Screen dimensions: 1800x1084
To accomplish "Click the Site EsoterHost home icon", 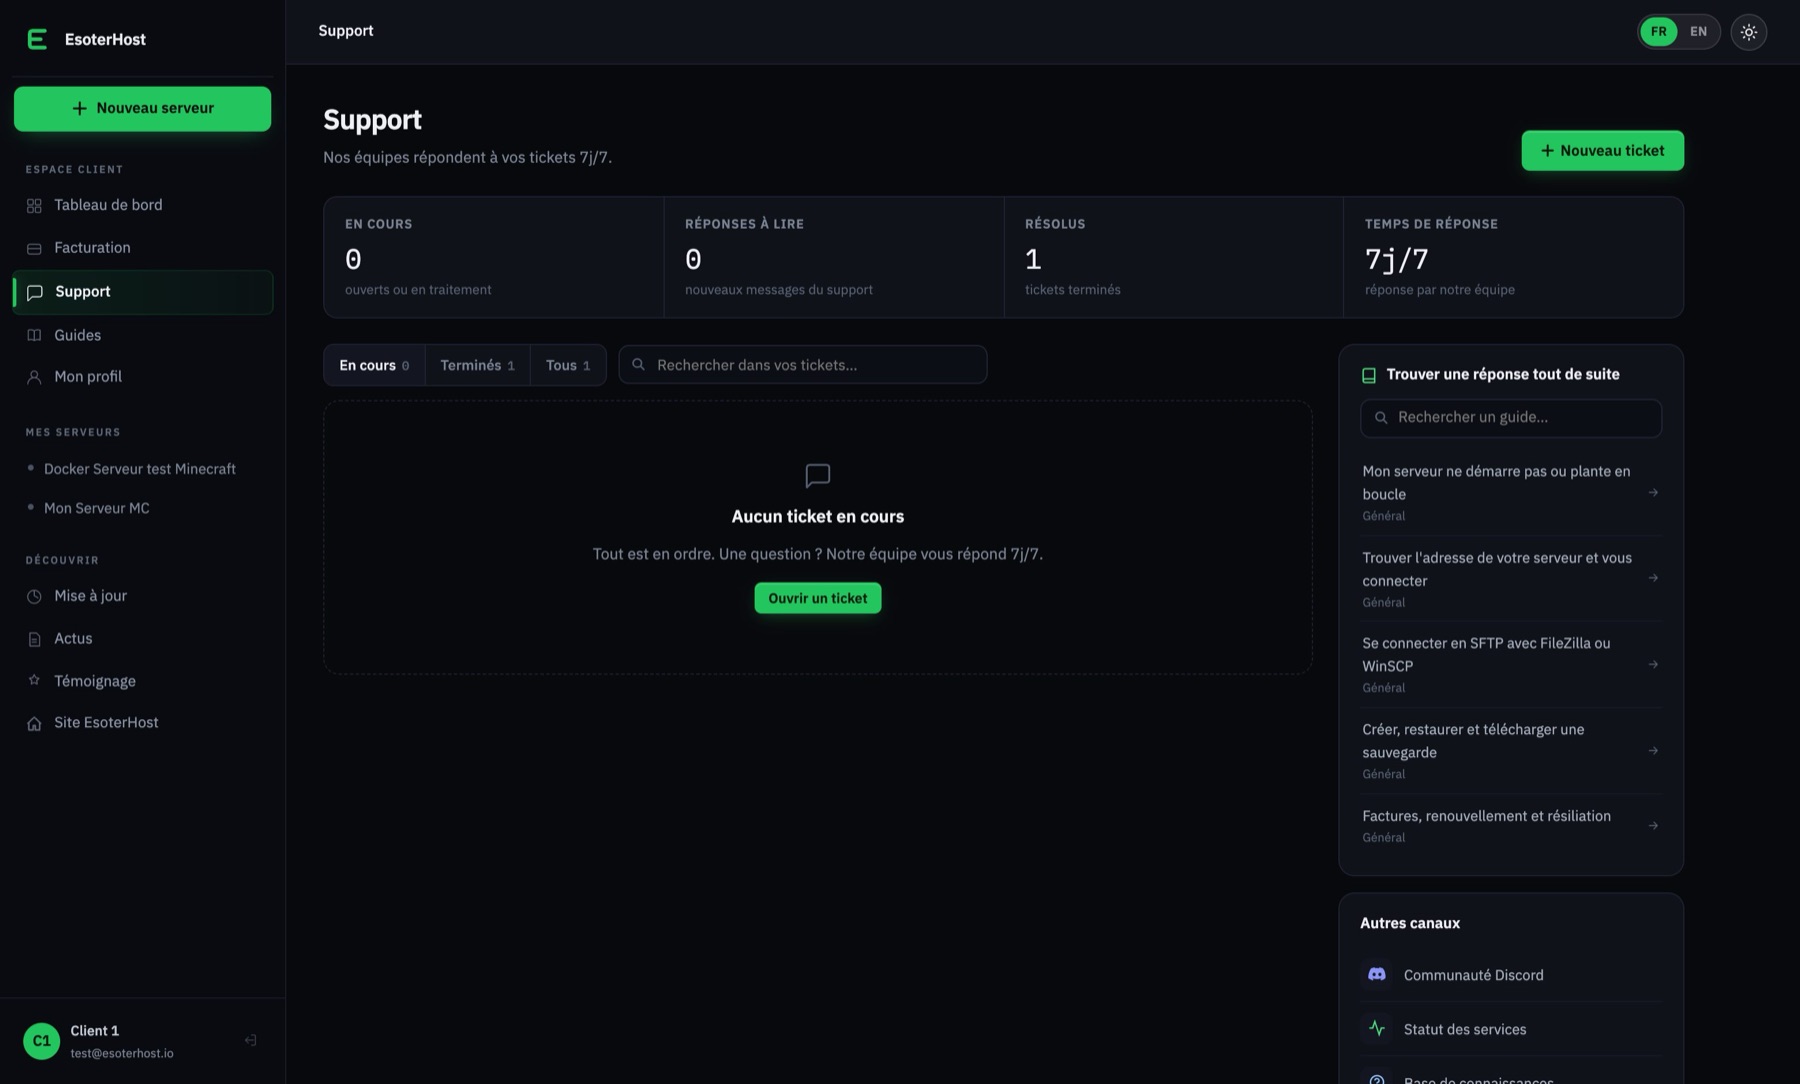I will (x=34, y=723).
